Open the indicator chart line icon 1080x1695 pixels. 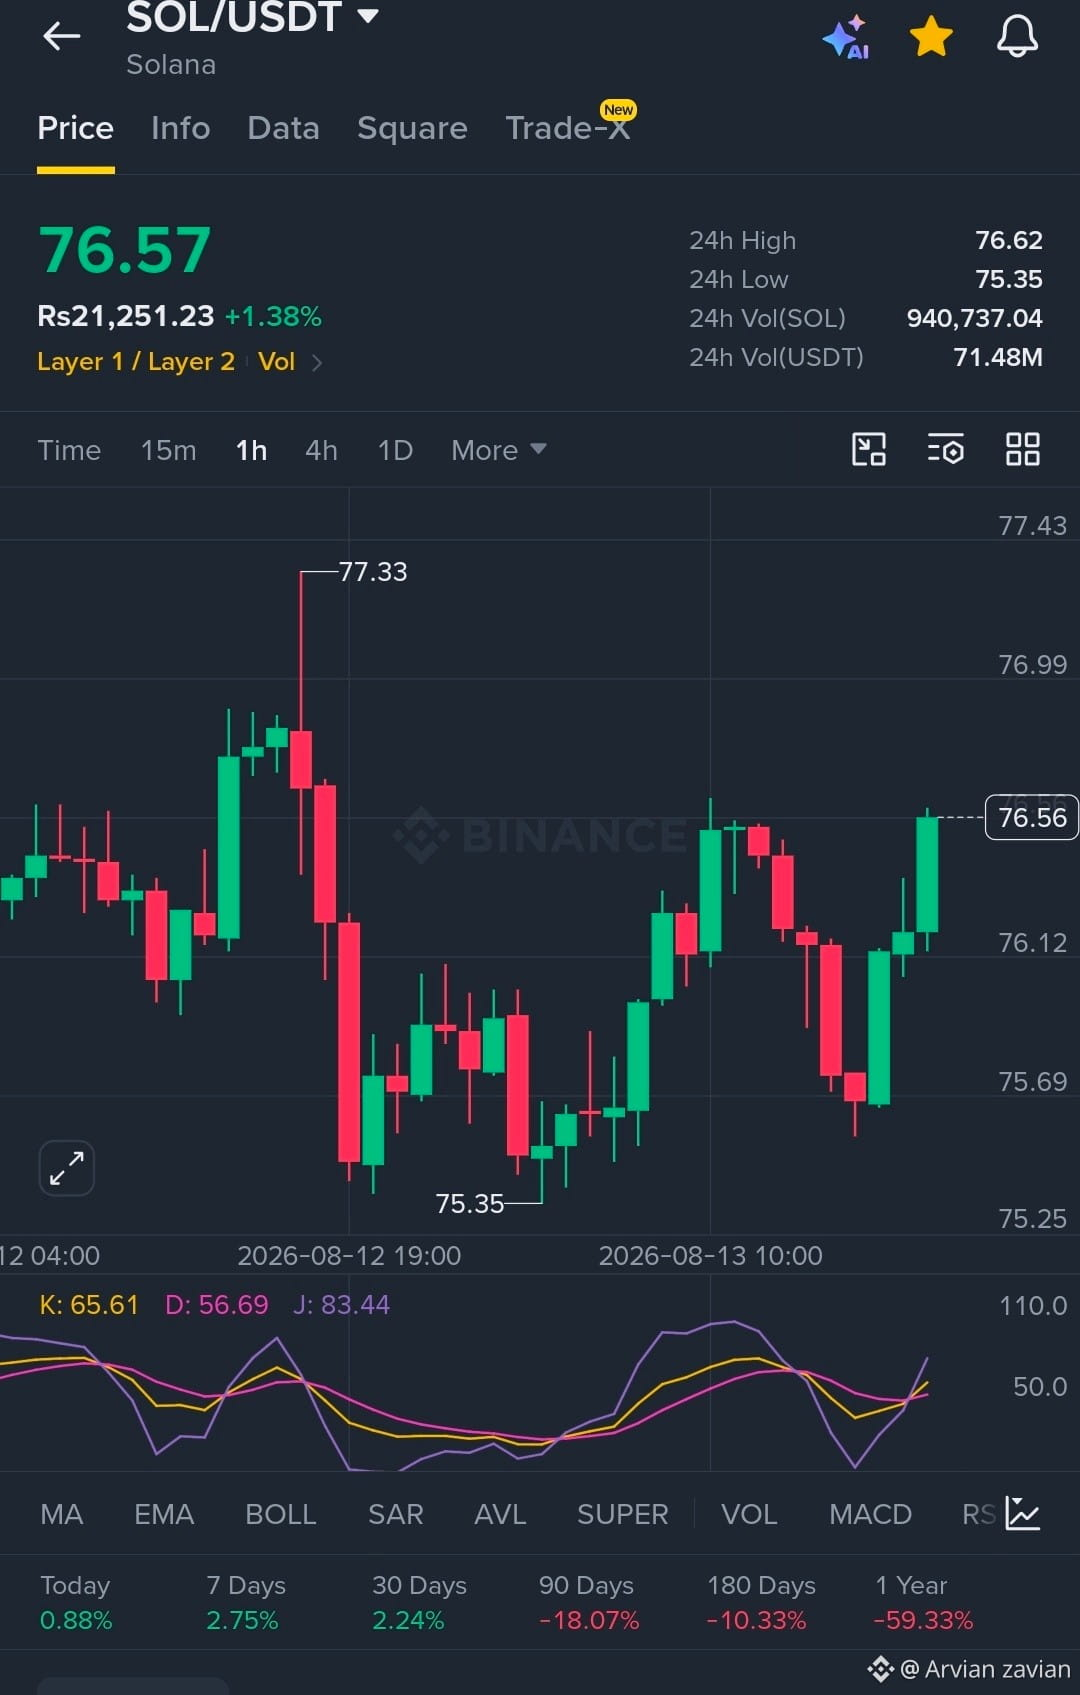pos(1022,1513)
